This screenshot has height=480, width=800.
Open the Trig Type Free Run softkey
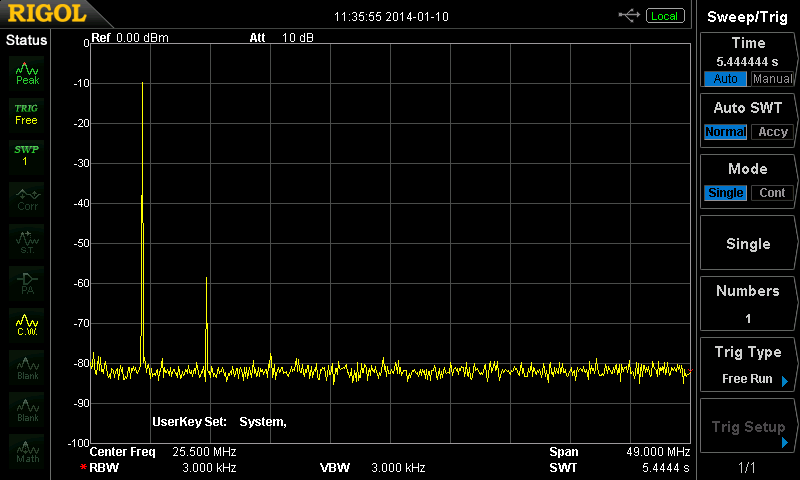coord(747,365)
